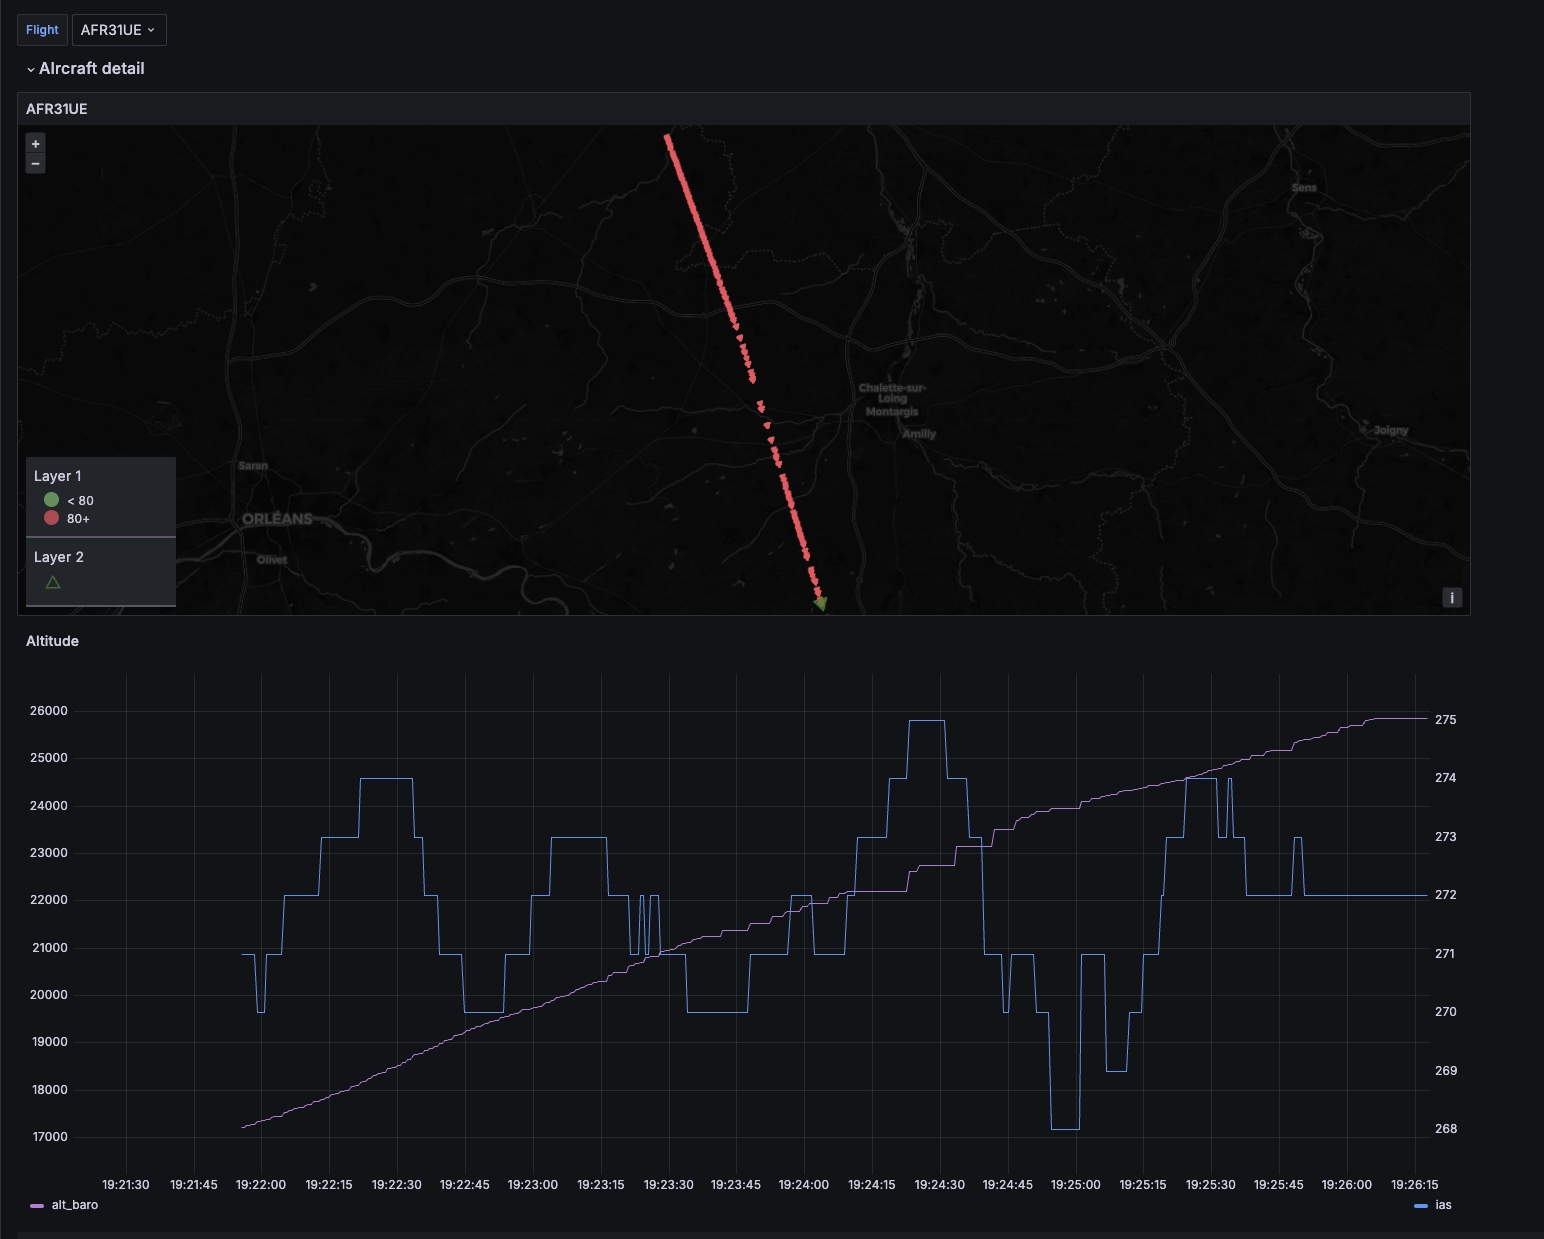The height and width of the screenshot is (1239, 1544).
Task: Click the 268 ias axis label
Action: pos(1446,1129)
